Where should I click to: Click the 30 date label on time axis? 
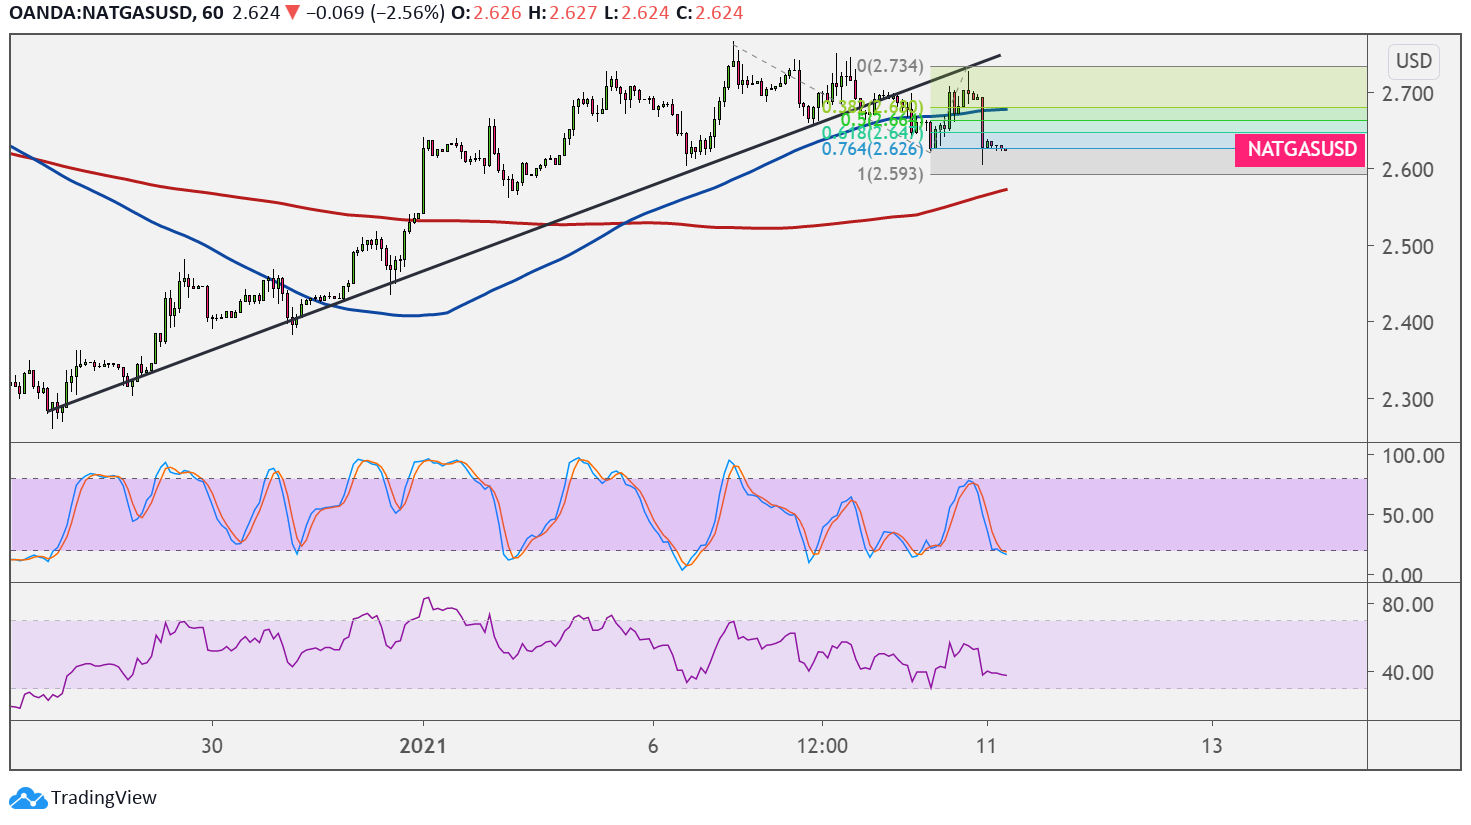pos(212,746)
